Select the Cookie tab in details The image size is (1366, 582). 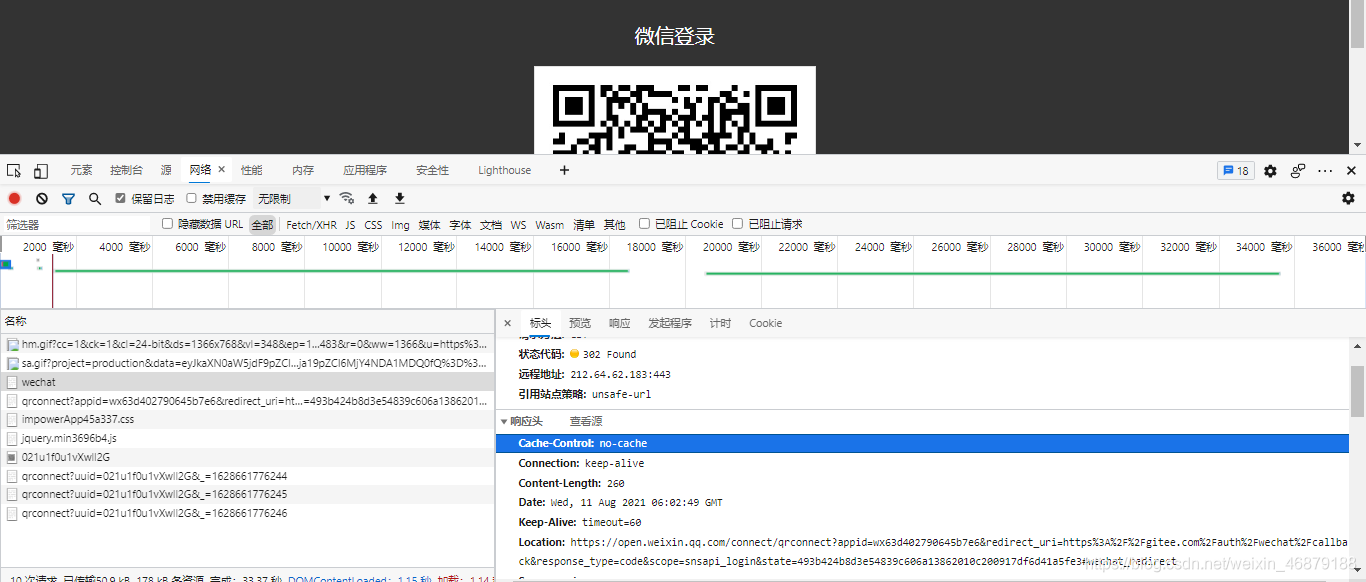click(765, 323)
